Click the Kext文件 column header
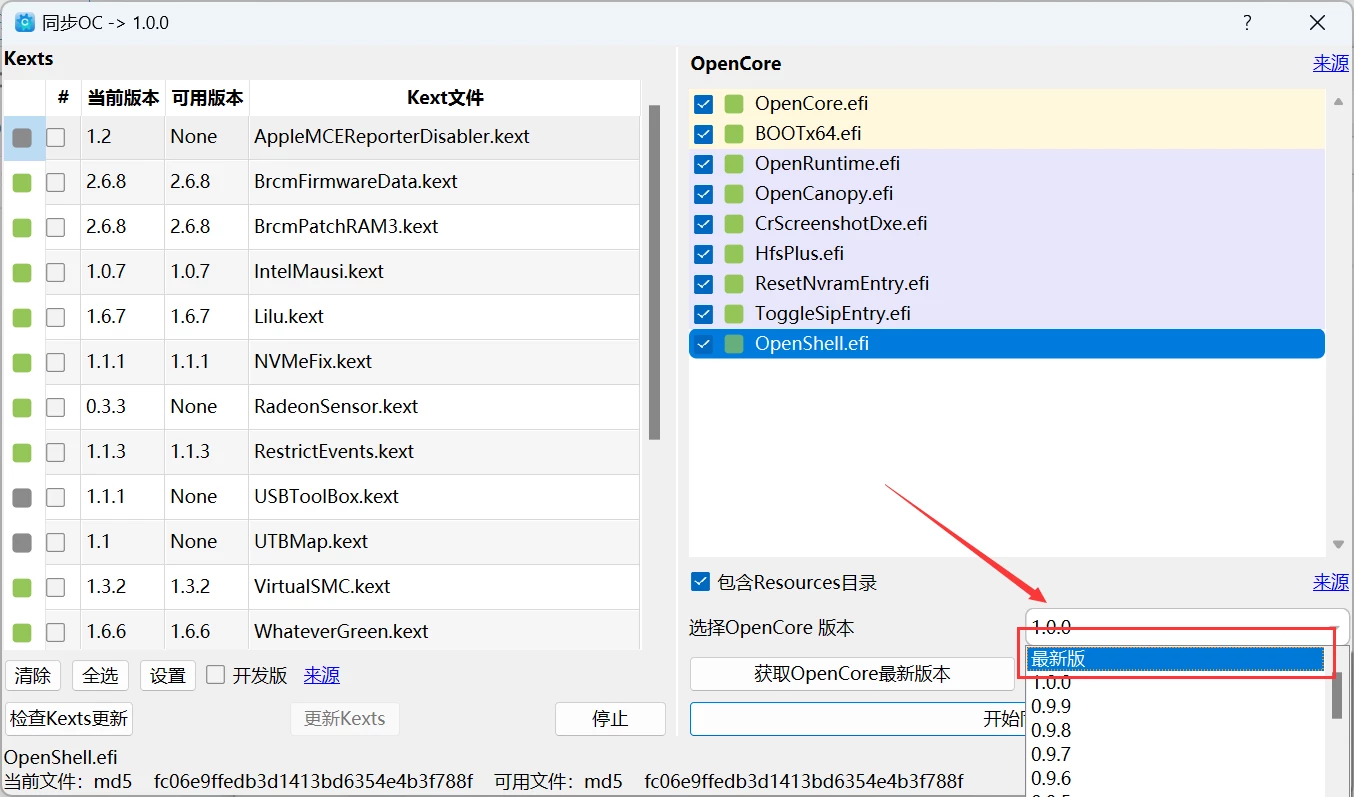This screenshot has width=1354, height=797. pyautogui.click(x=444, y=98)
